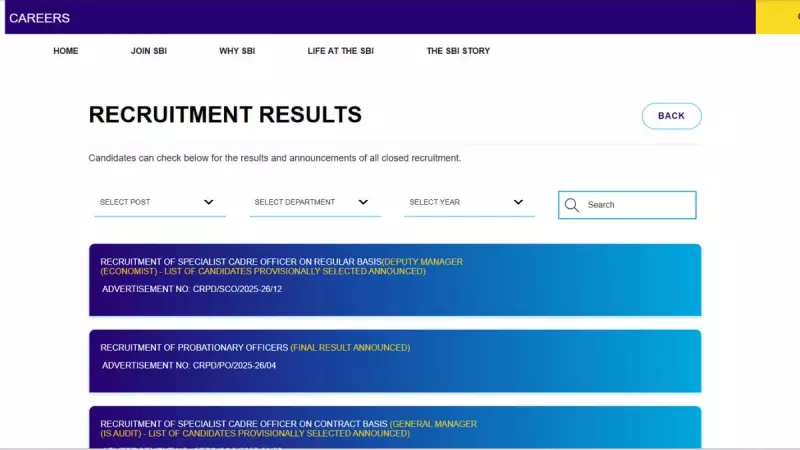The height and width of the screenshot is (450, 800).
Task: Select the Why SBI menu item
Action: pos(237,51)
